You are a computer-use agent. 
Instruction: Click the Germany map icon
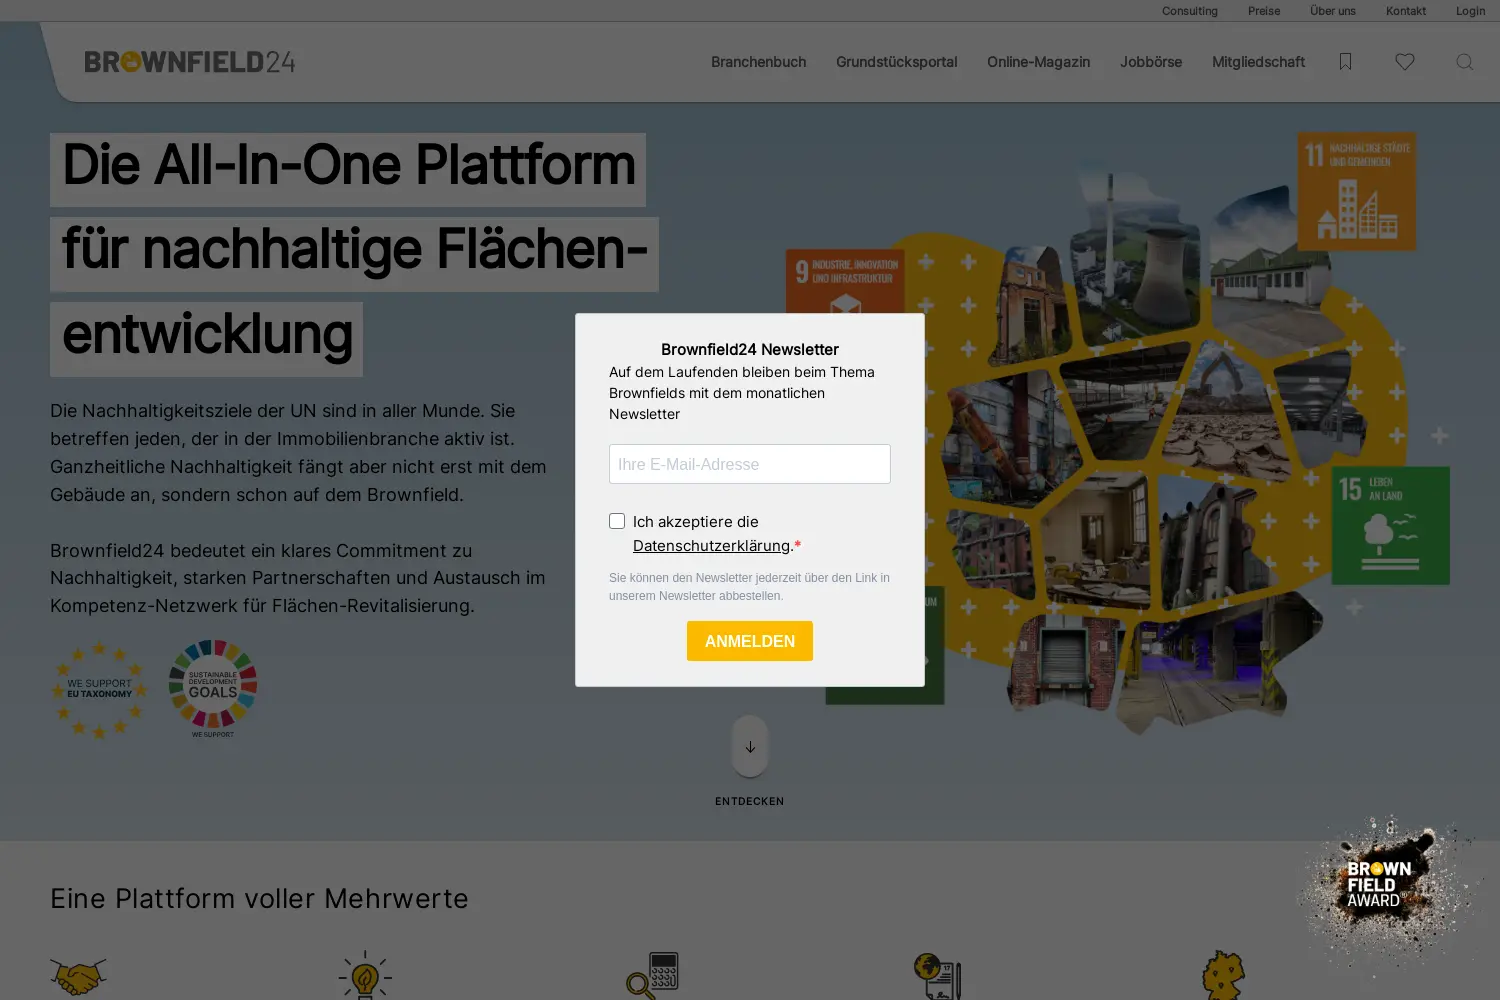[x=1223, y=975]
